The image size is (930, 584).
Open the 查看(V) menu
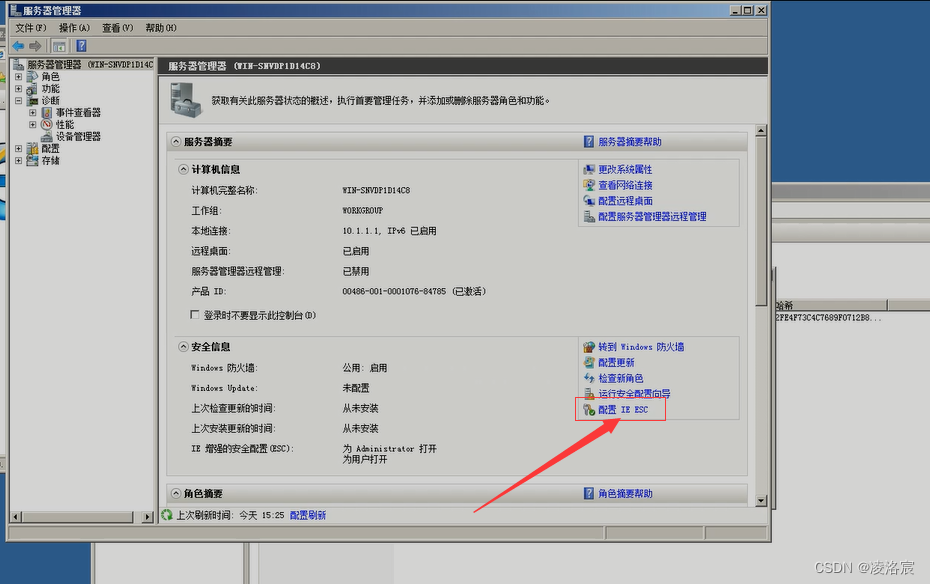click(x=117, y=28)
